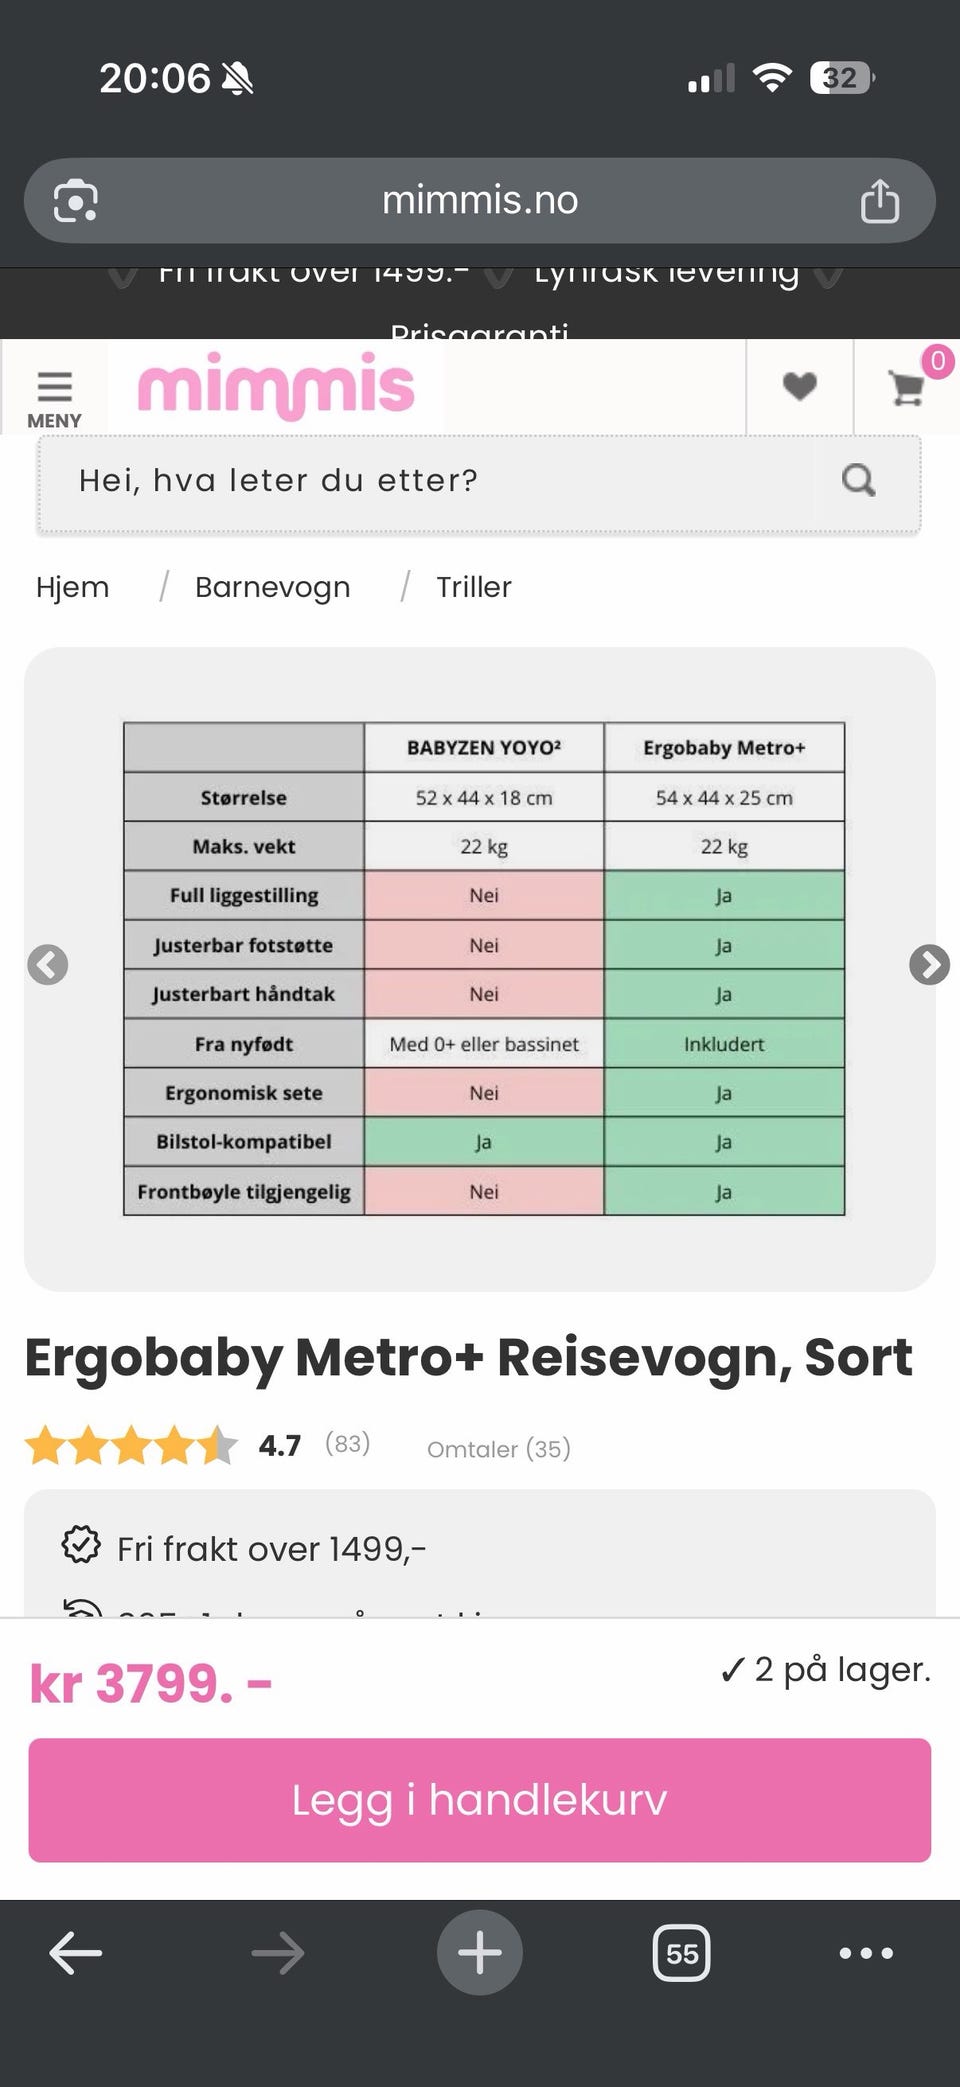Open the shopping cart
The height and width of the screenshot is (2087, 960).
click(x=907, y=388)
